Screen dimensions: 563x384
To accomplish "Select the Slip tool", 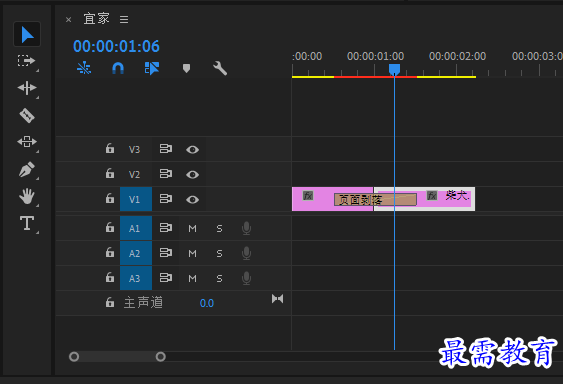I will point(27,142).
